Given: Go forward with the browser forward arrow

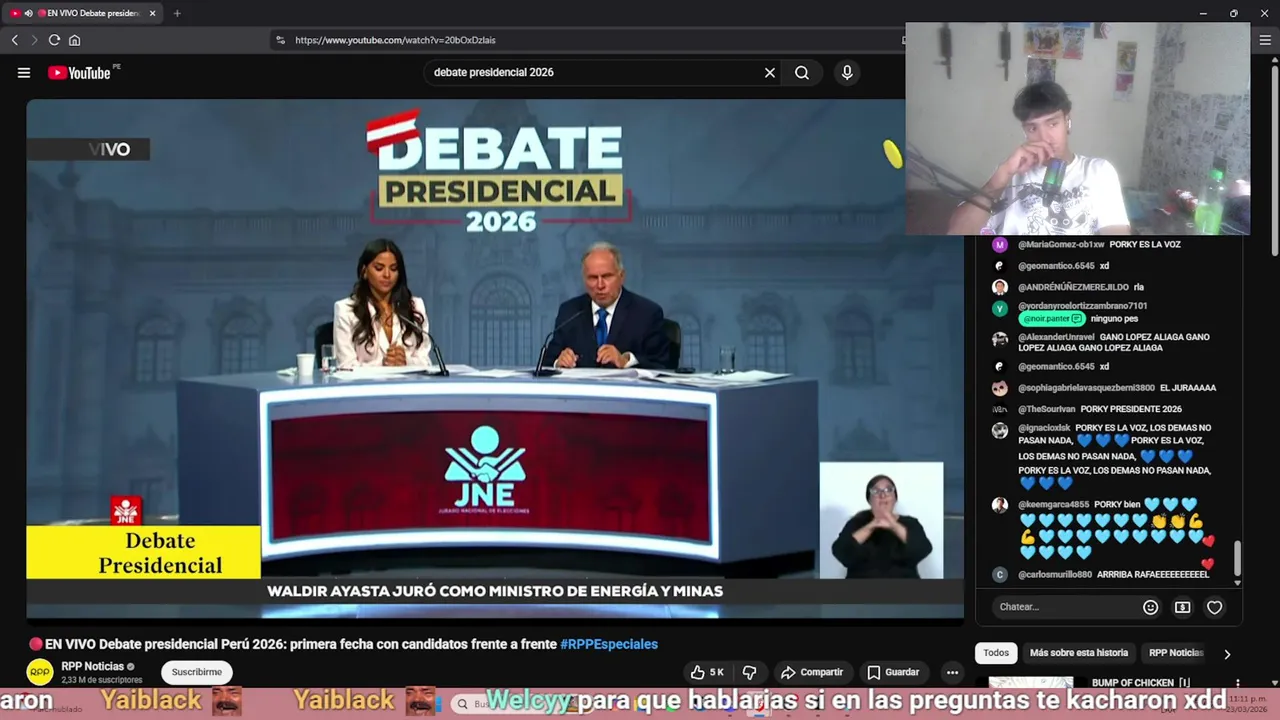Looking at the screenshot, I should click(x=33, y=40).
